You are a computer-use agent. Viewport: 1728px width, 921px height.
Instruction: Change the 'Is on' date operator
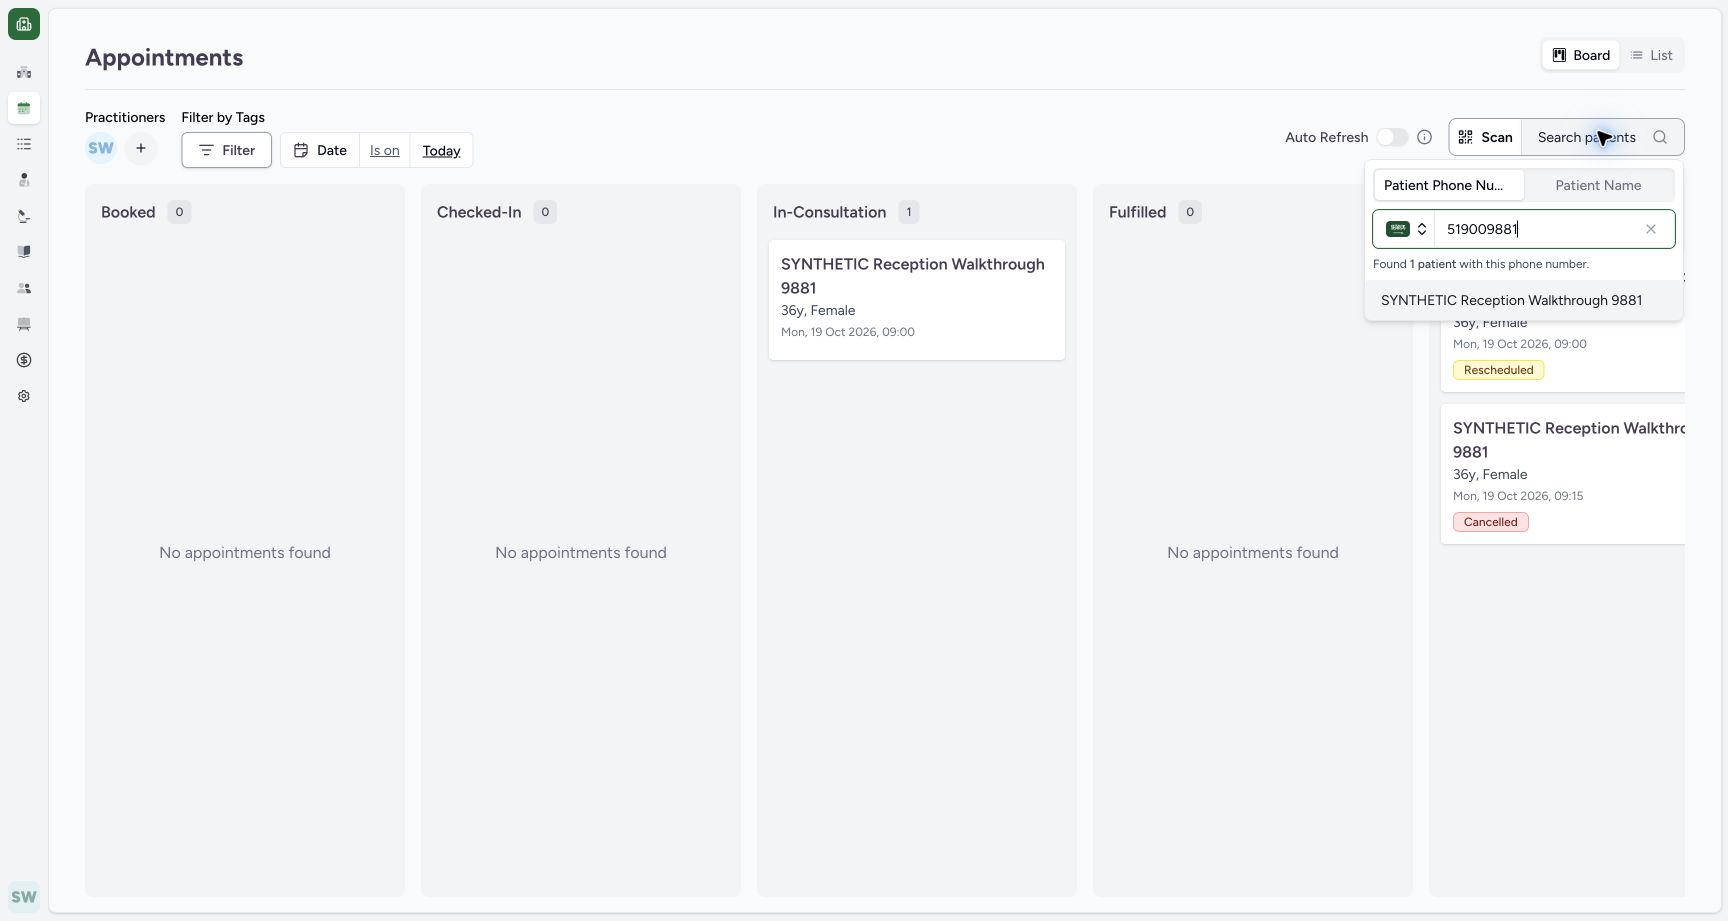point(385,150)
